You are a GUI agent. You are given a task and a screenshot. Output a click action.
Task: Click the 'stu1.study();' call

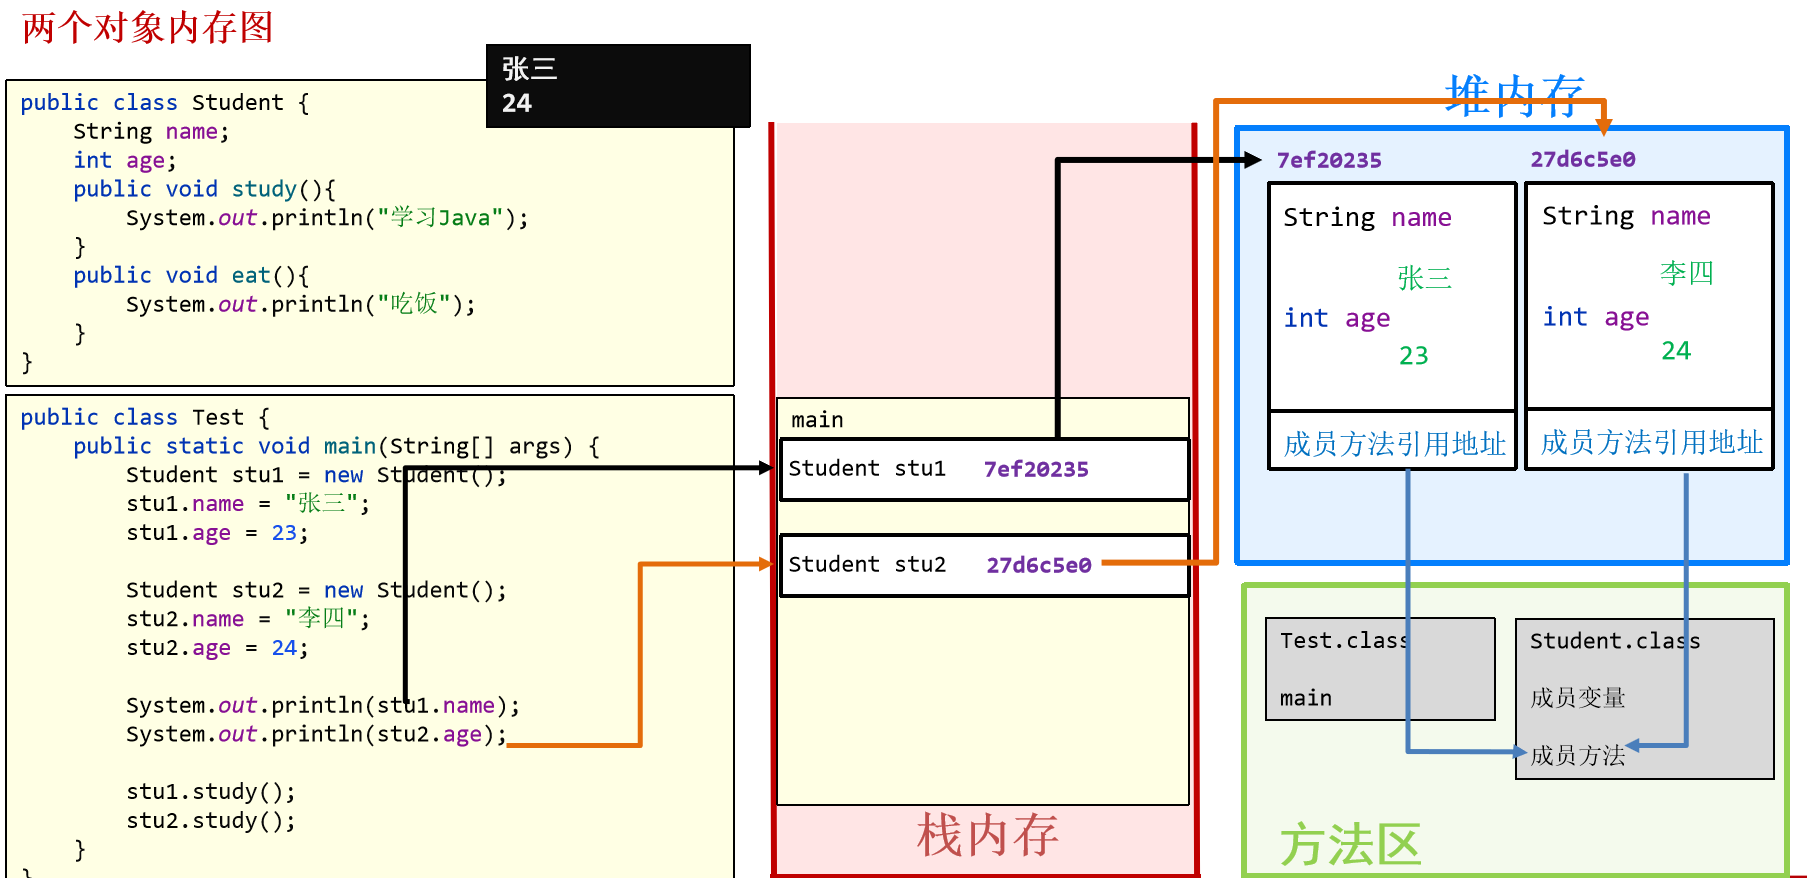(x=211, y=792)
